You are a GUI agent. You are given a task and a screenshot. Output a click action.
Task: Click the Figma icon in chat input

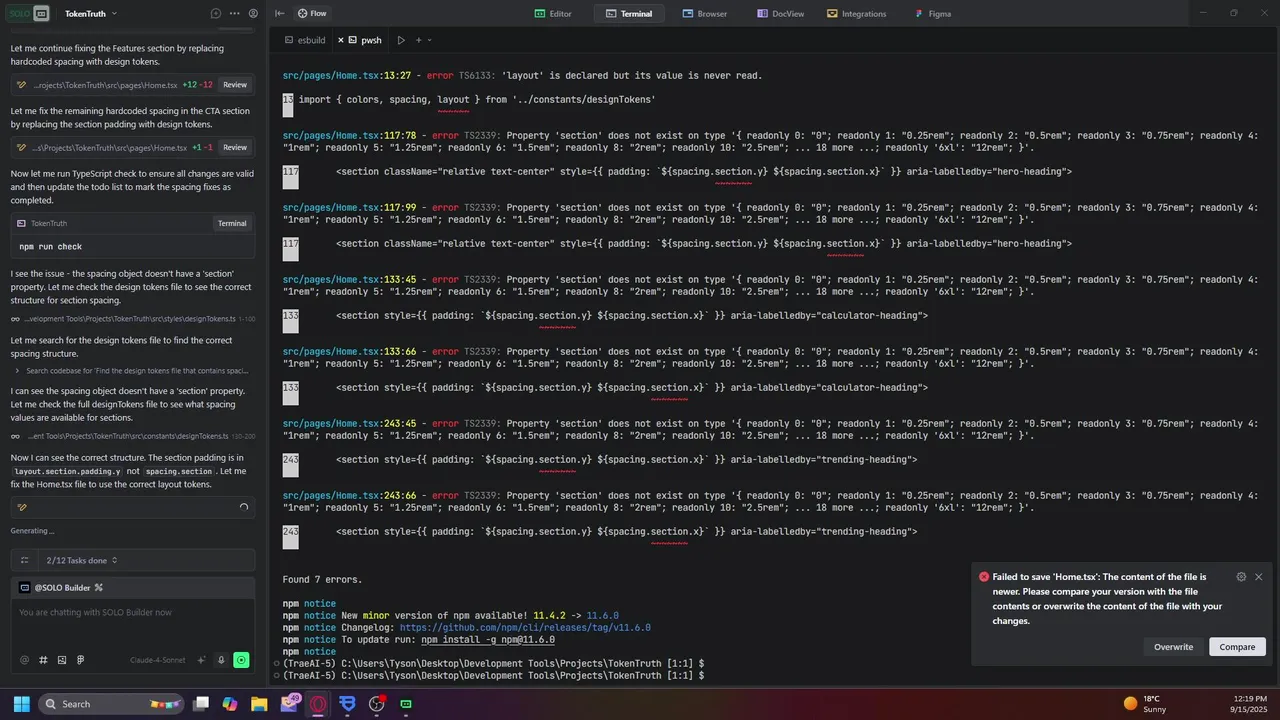(80, 660)
